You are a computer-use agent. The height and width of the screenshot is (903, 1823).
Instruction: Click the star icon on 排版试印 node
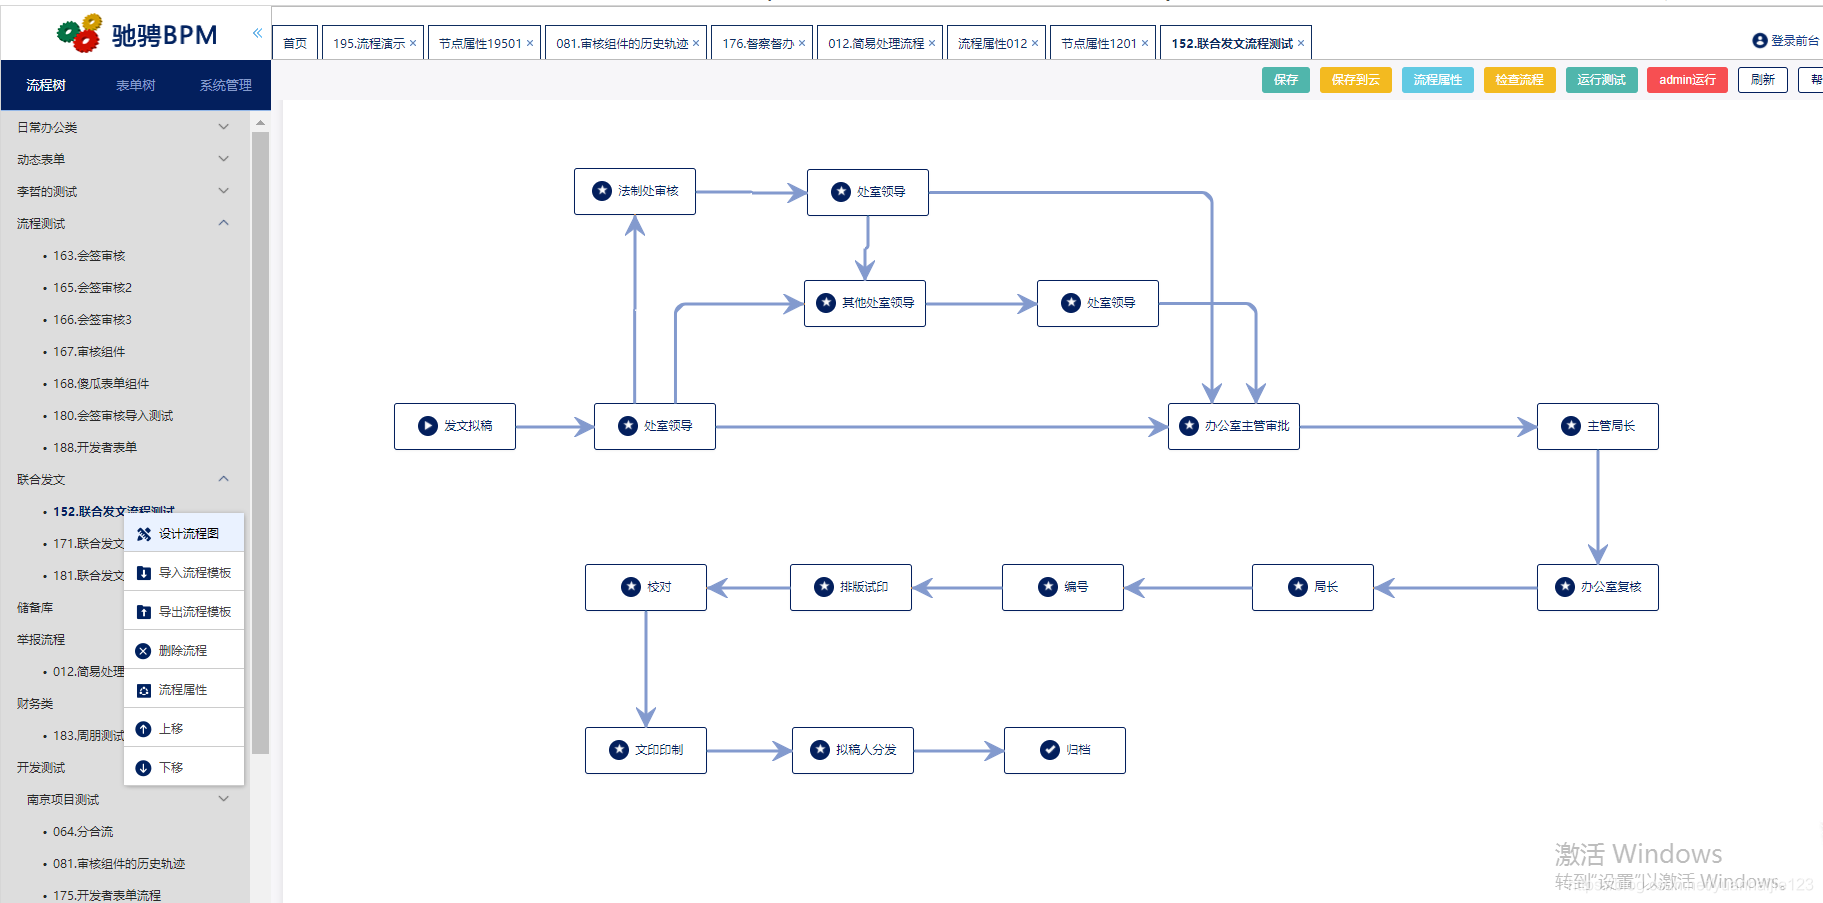[824, 587]
